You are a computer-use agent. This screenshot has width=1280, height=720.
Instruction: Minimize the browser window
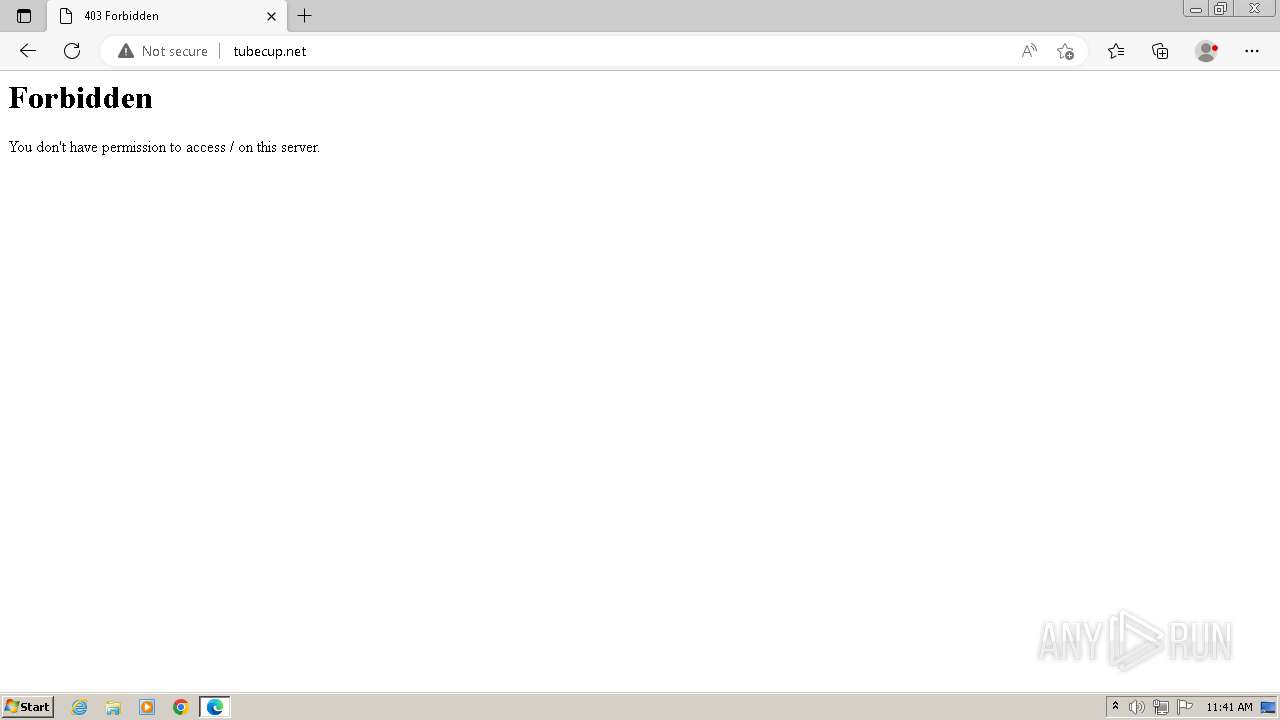[x=1195, y=9]
